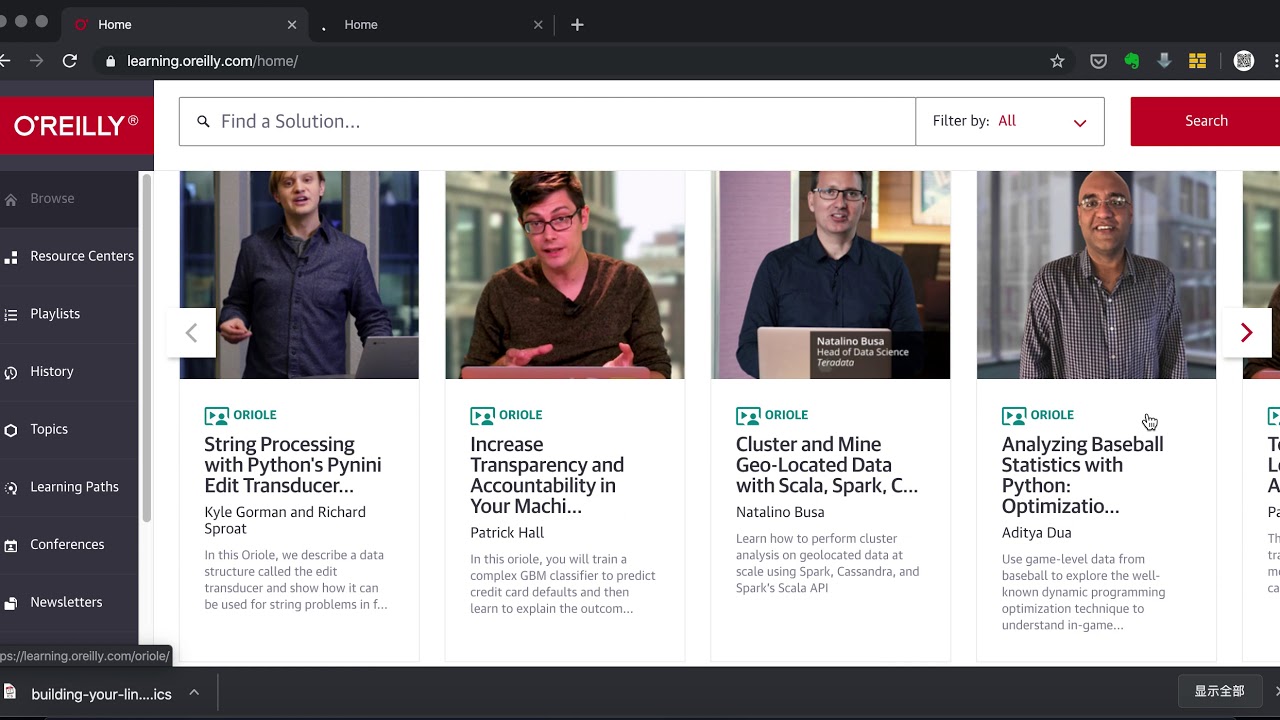Expand the downloaded file options chevron

194,692
